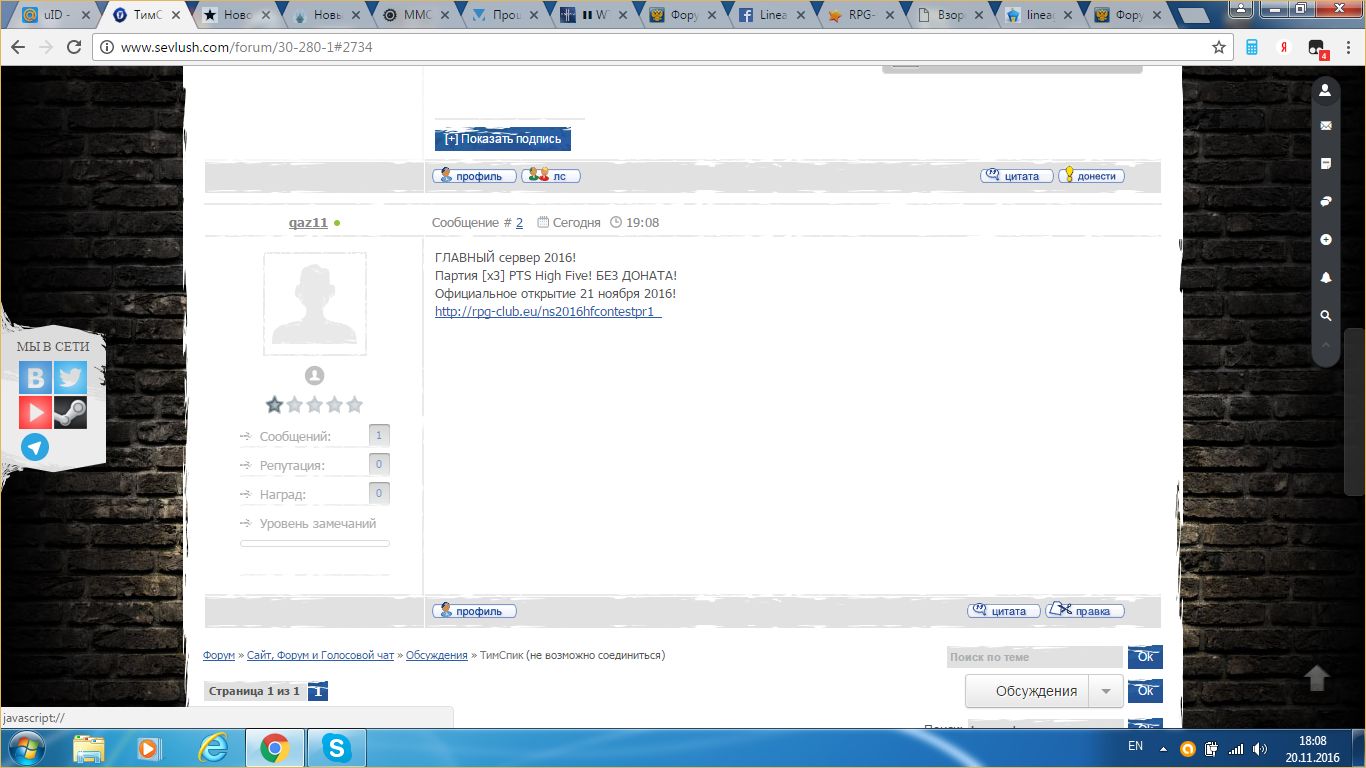Open the Telegram icon in Мы в сети

tap(35, 447)
